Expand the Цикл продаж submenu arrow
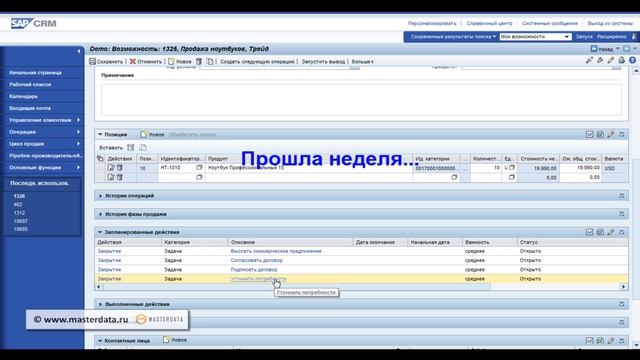The height and width of the screenshot is (360, 640). (x=78, y=144)
